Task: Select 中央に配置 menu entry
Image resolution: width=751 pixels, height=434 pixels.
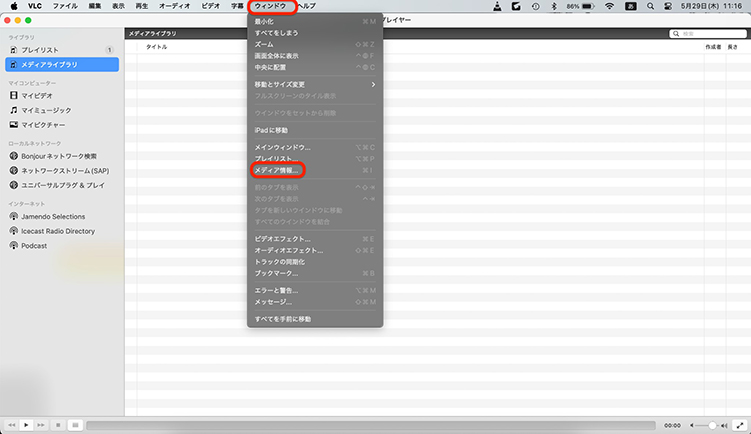Action: click(315, 68)
